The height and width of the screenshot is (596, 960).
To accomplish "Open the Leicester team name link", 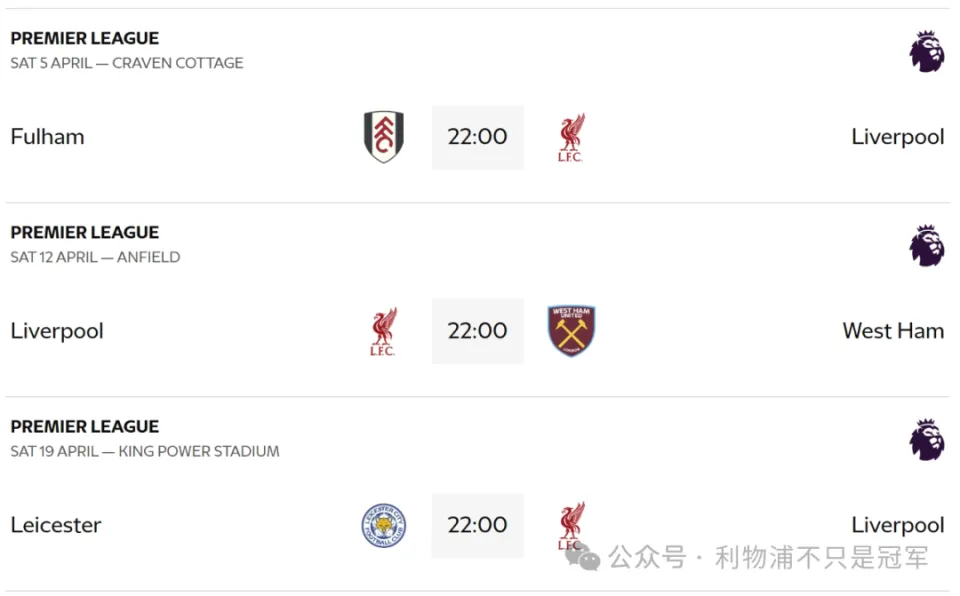I will 56,525.
